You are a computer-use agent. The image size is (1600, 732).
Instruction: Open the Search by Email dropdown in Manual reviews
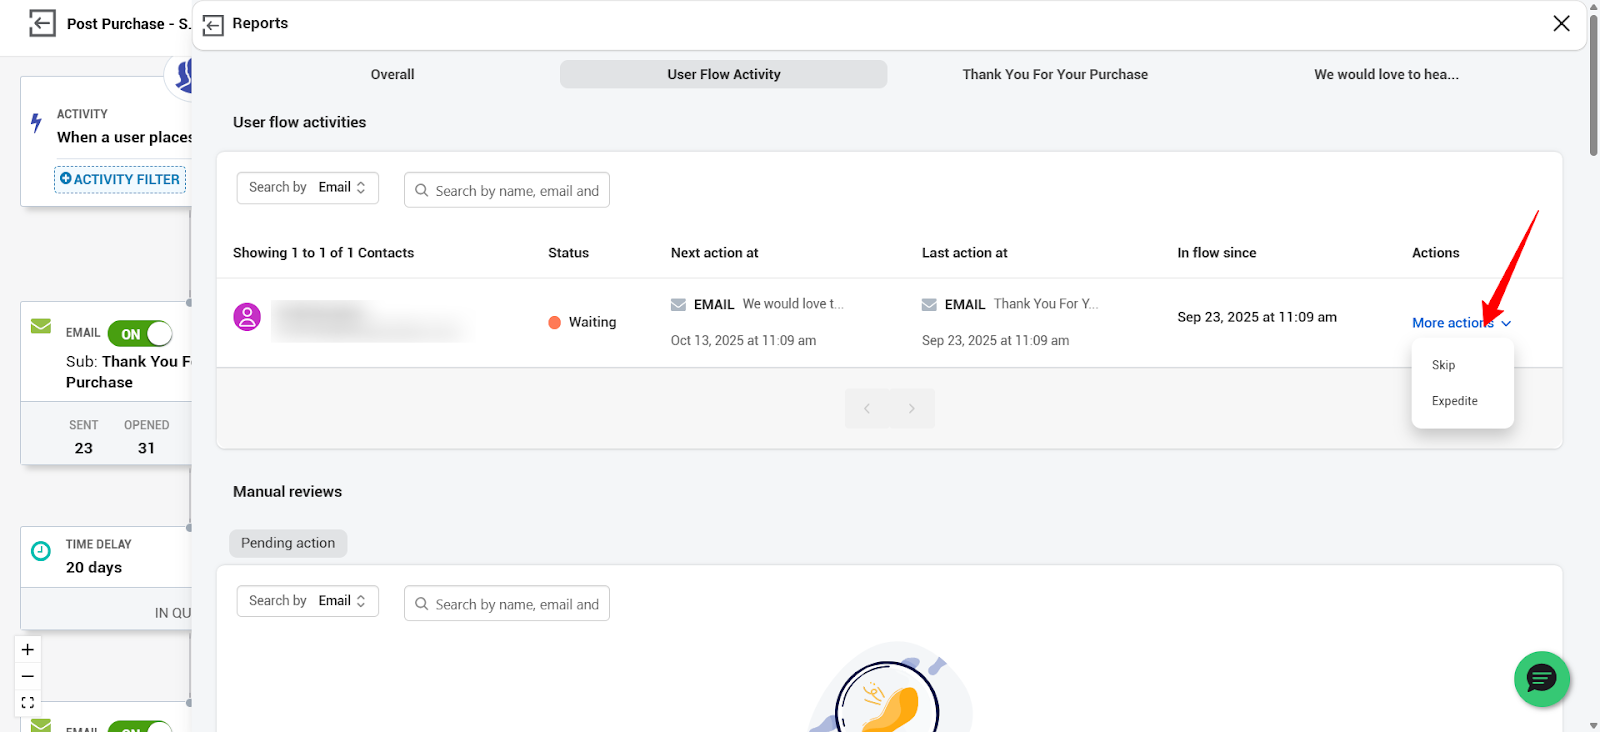308,601
